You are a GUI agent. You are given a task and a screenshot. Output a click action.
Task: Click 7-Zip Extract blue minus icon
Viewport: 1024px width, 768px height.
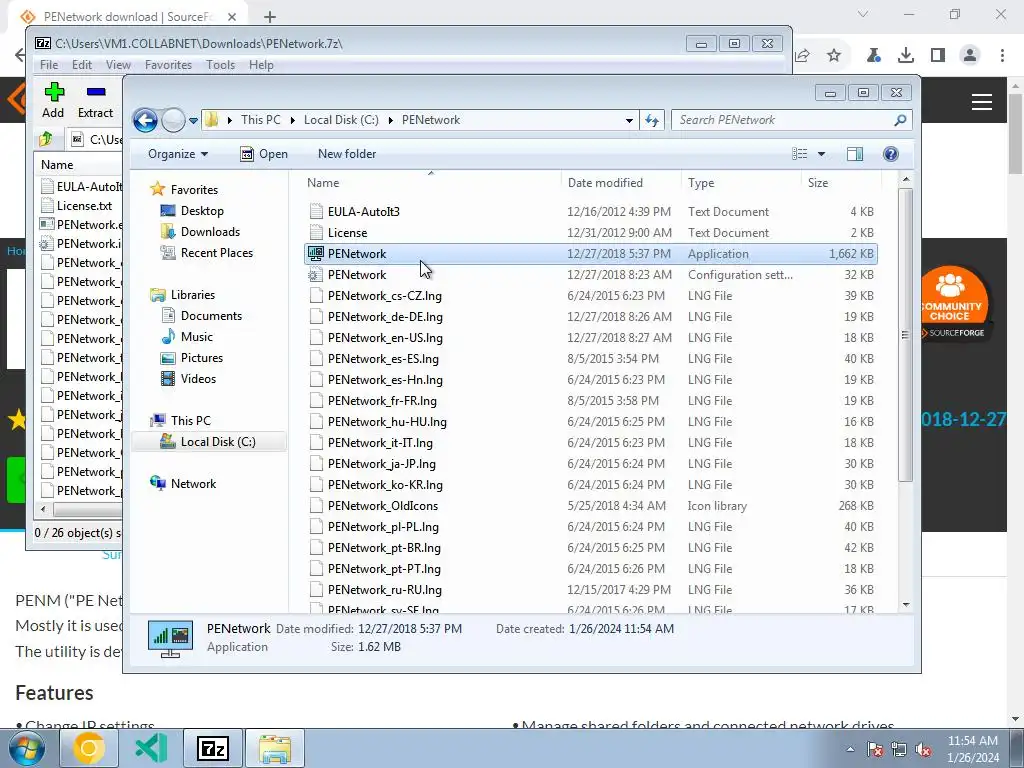(95, 92)
